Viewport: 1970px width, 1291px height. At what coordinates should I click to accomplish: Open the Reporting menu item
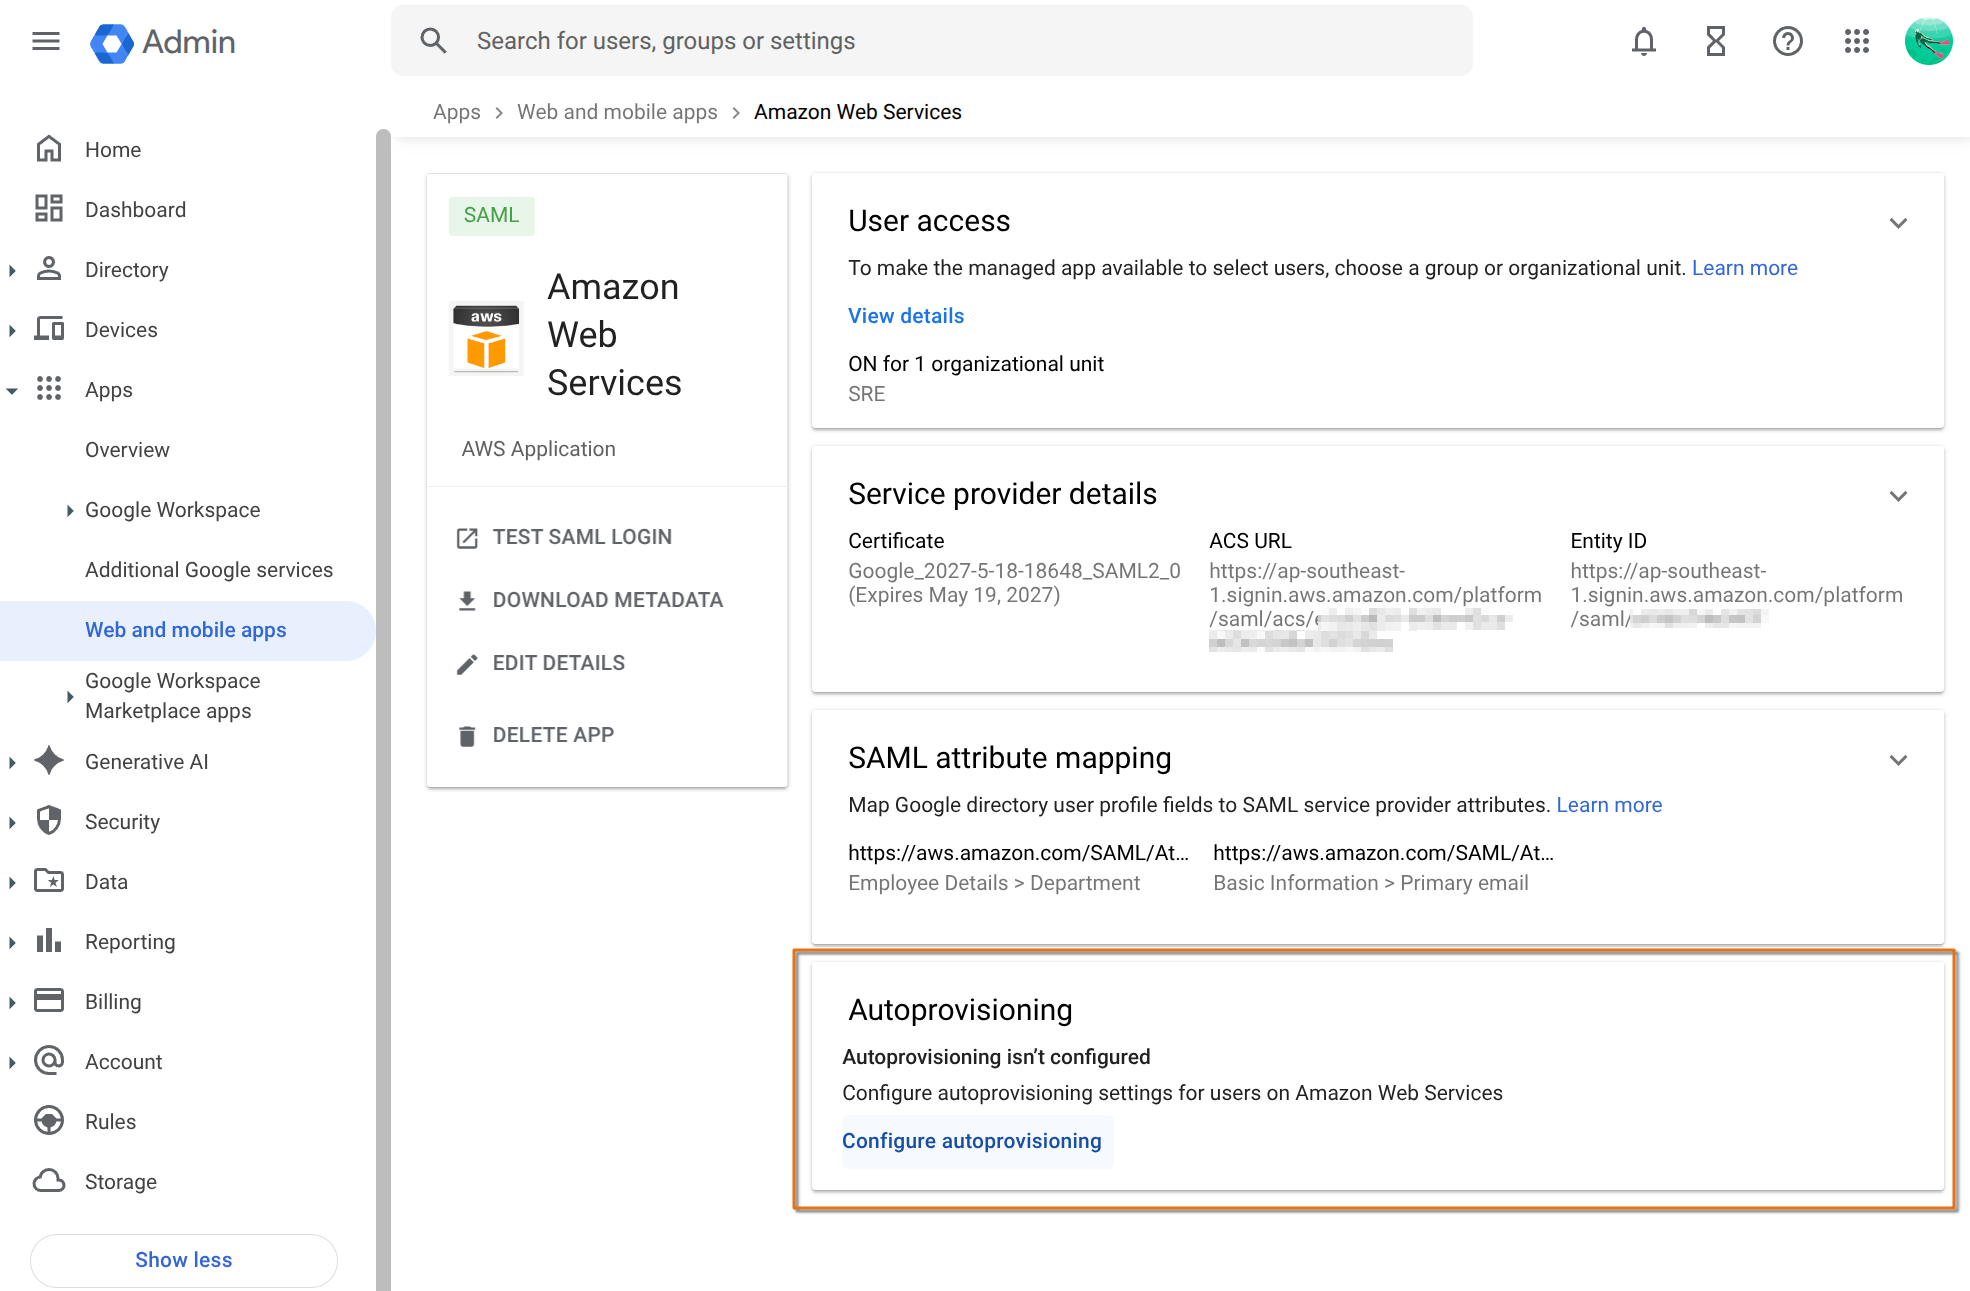point(130,942)
